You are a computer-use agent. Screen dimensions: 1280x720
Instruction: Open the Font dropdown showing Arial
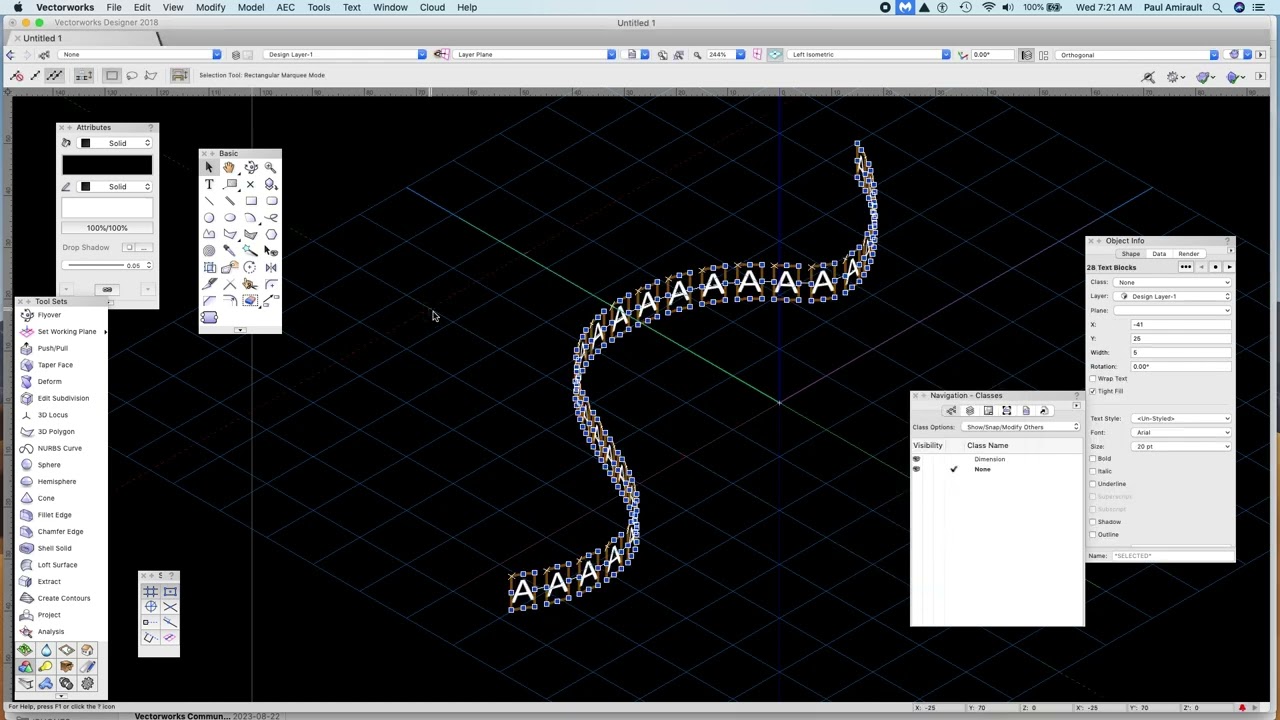[x=1182, y=433]
